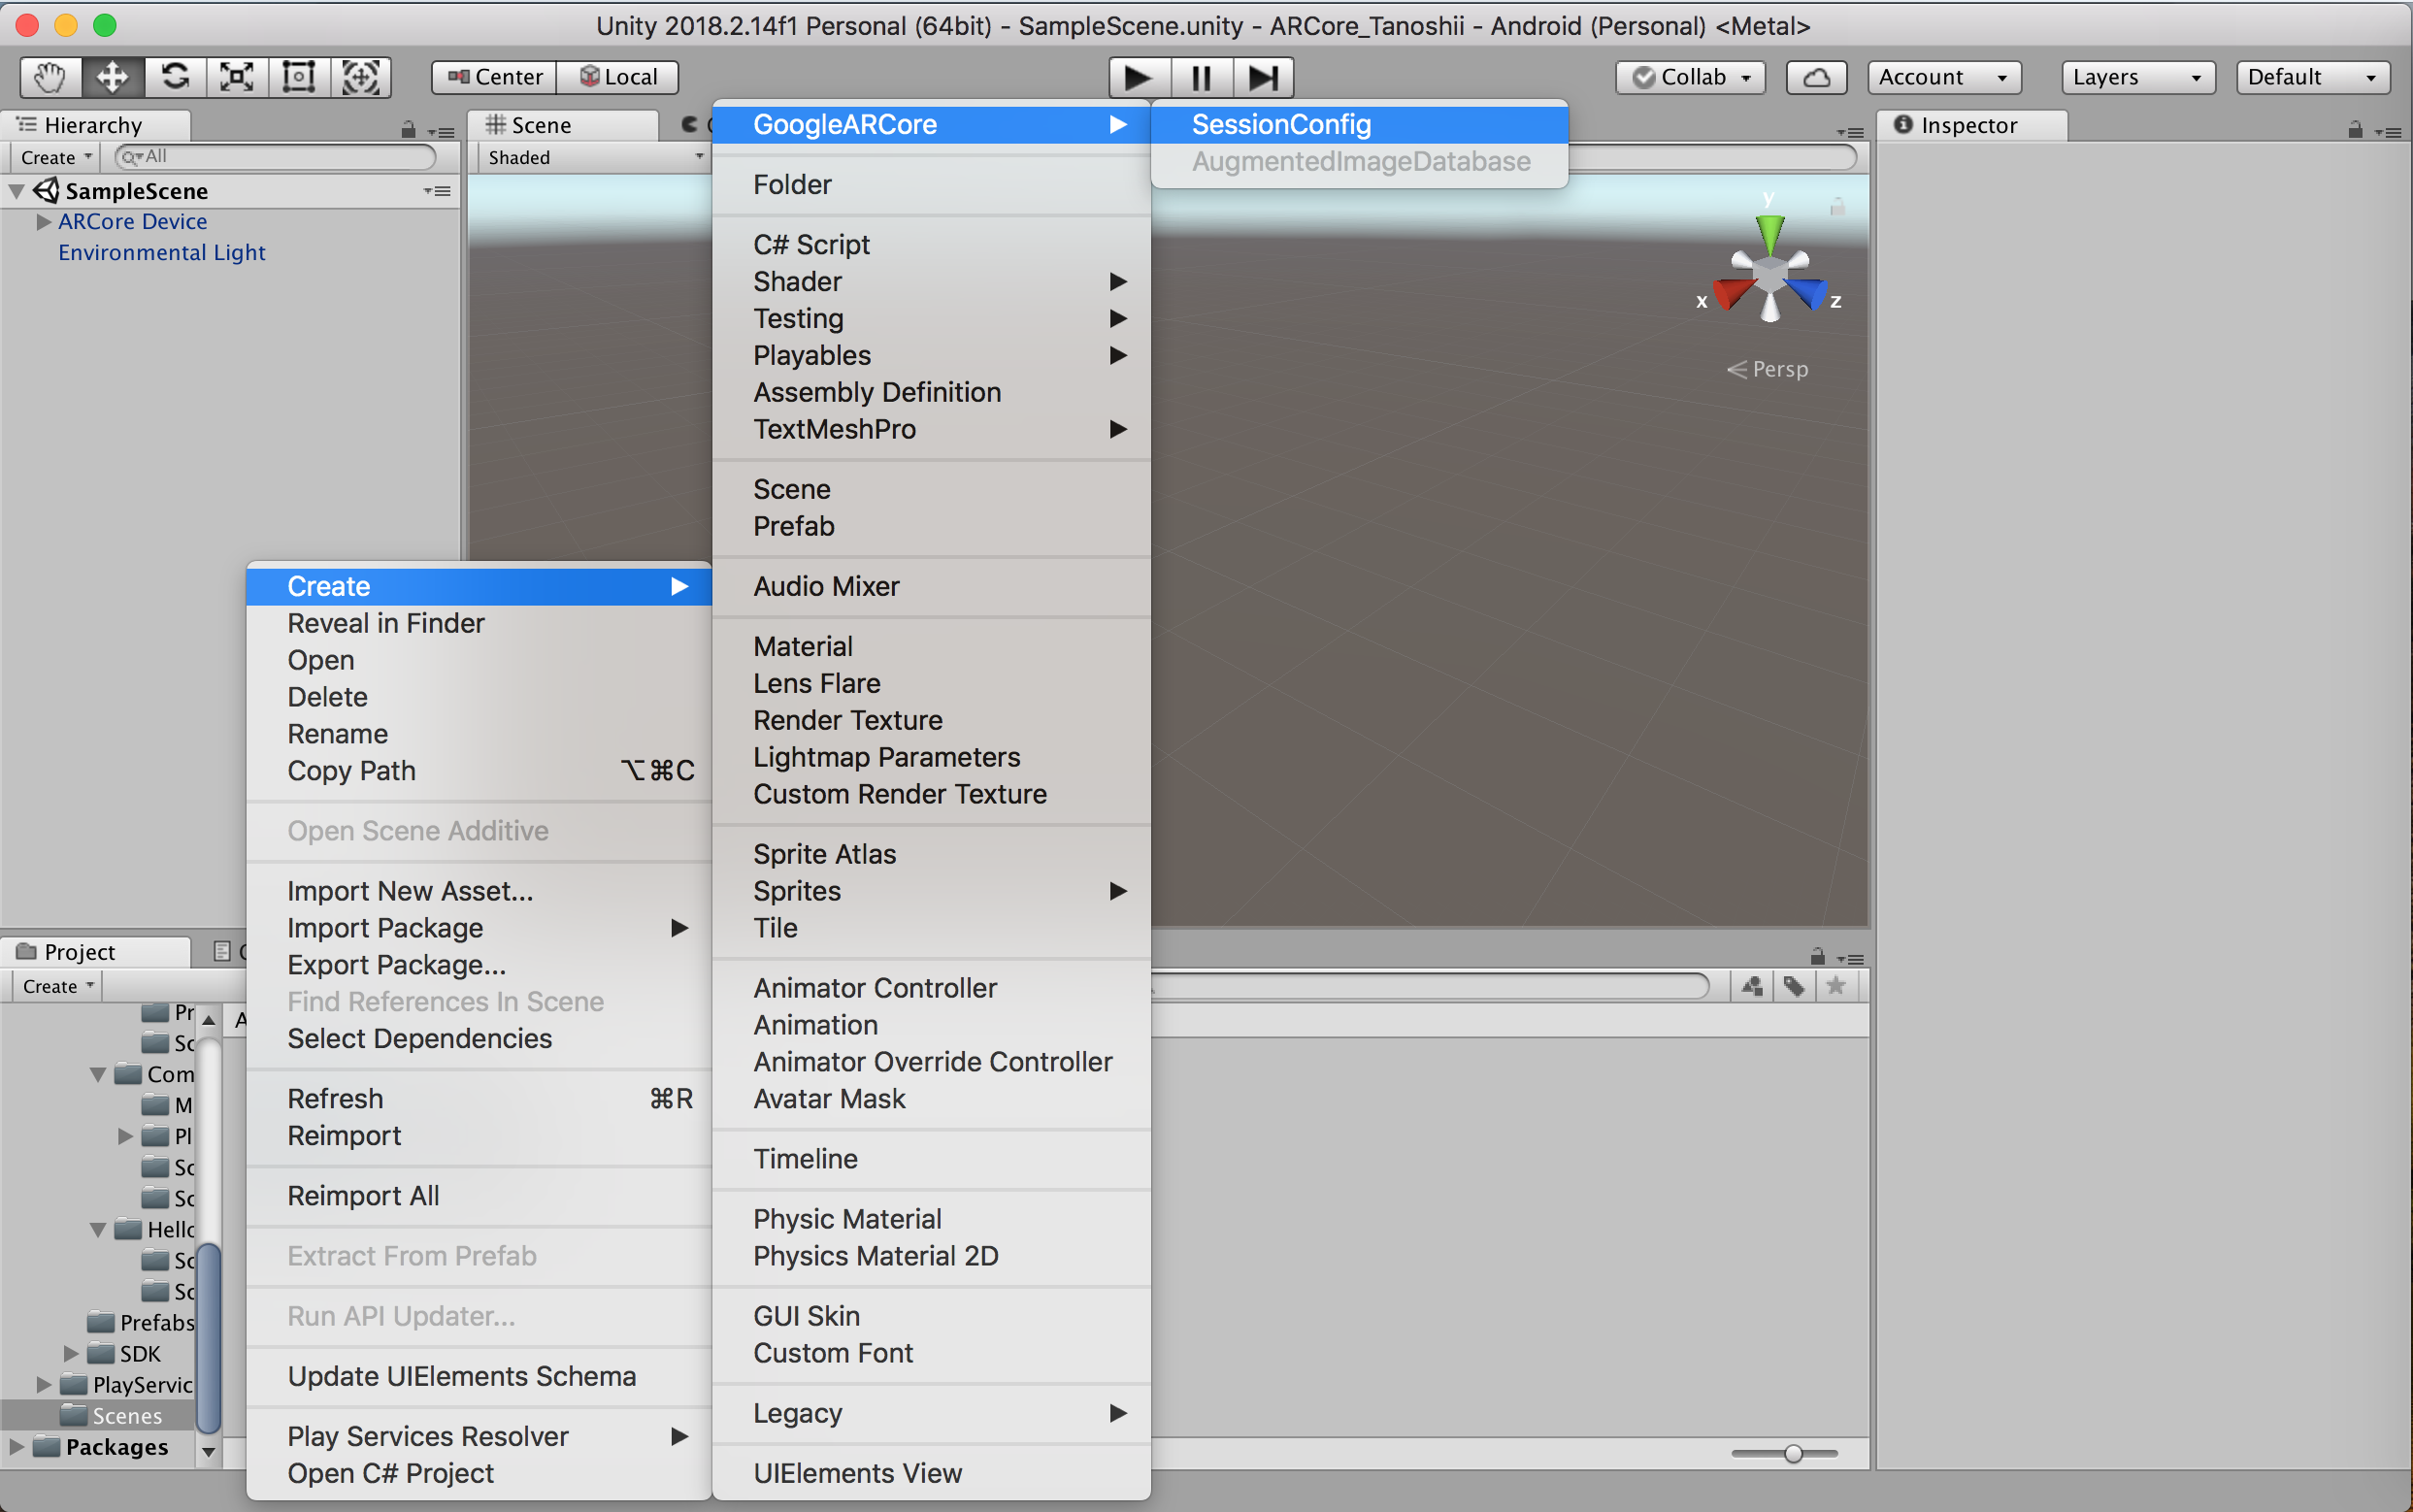Toggle the Inspector panel lock icon
The height and width of the screenshot is (1512, 2413).
[2355, 129]
